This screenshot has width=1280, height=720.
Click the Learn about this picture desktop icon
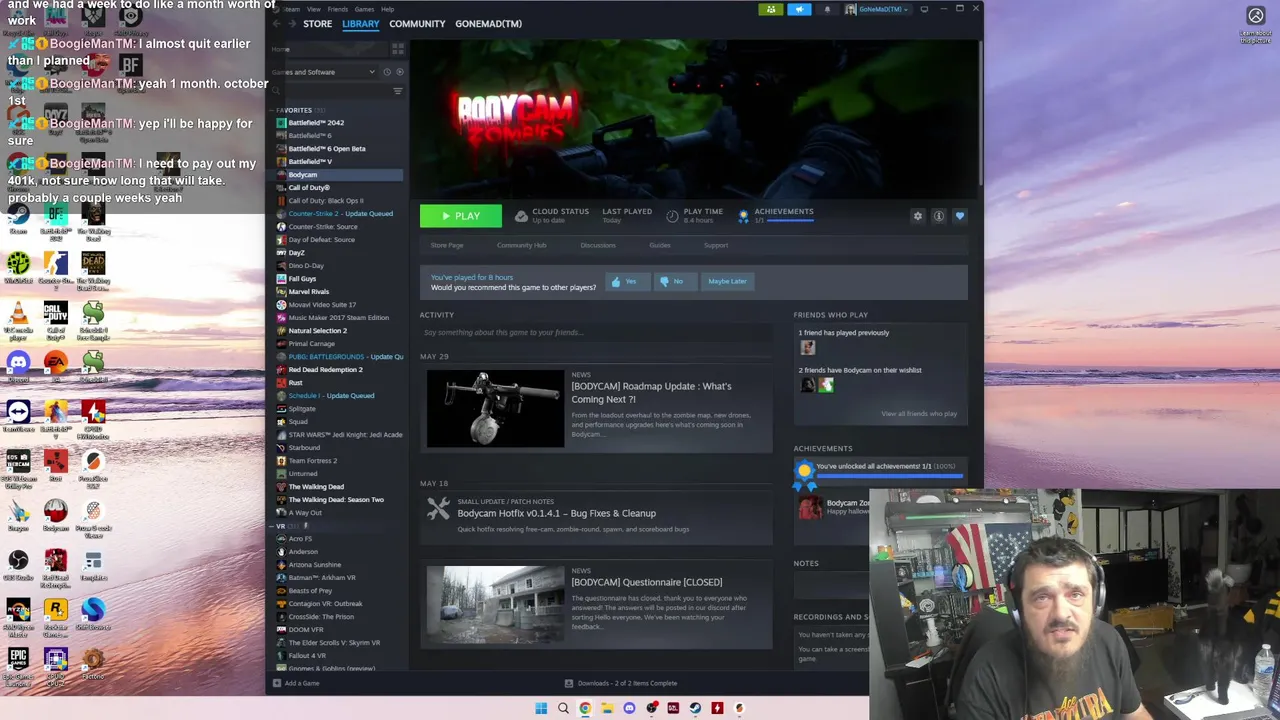(1256, 24)
